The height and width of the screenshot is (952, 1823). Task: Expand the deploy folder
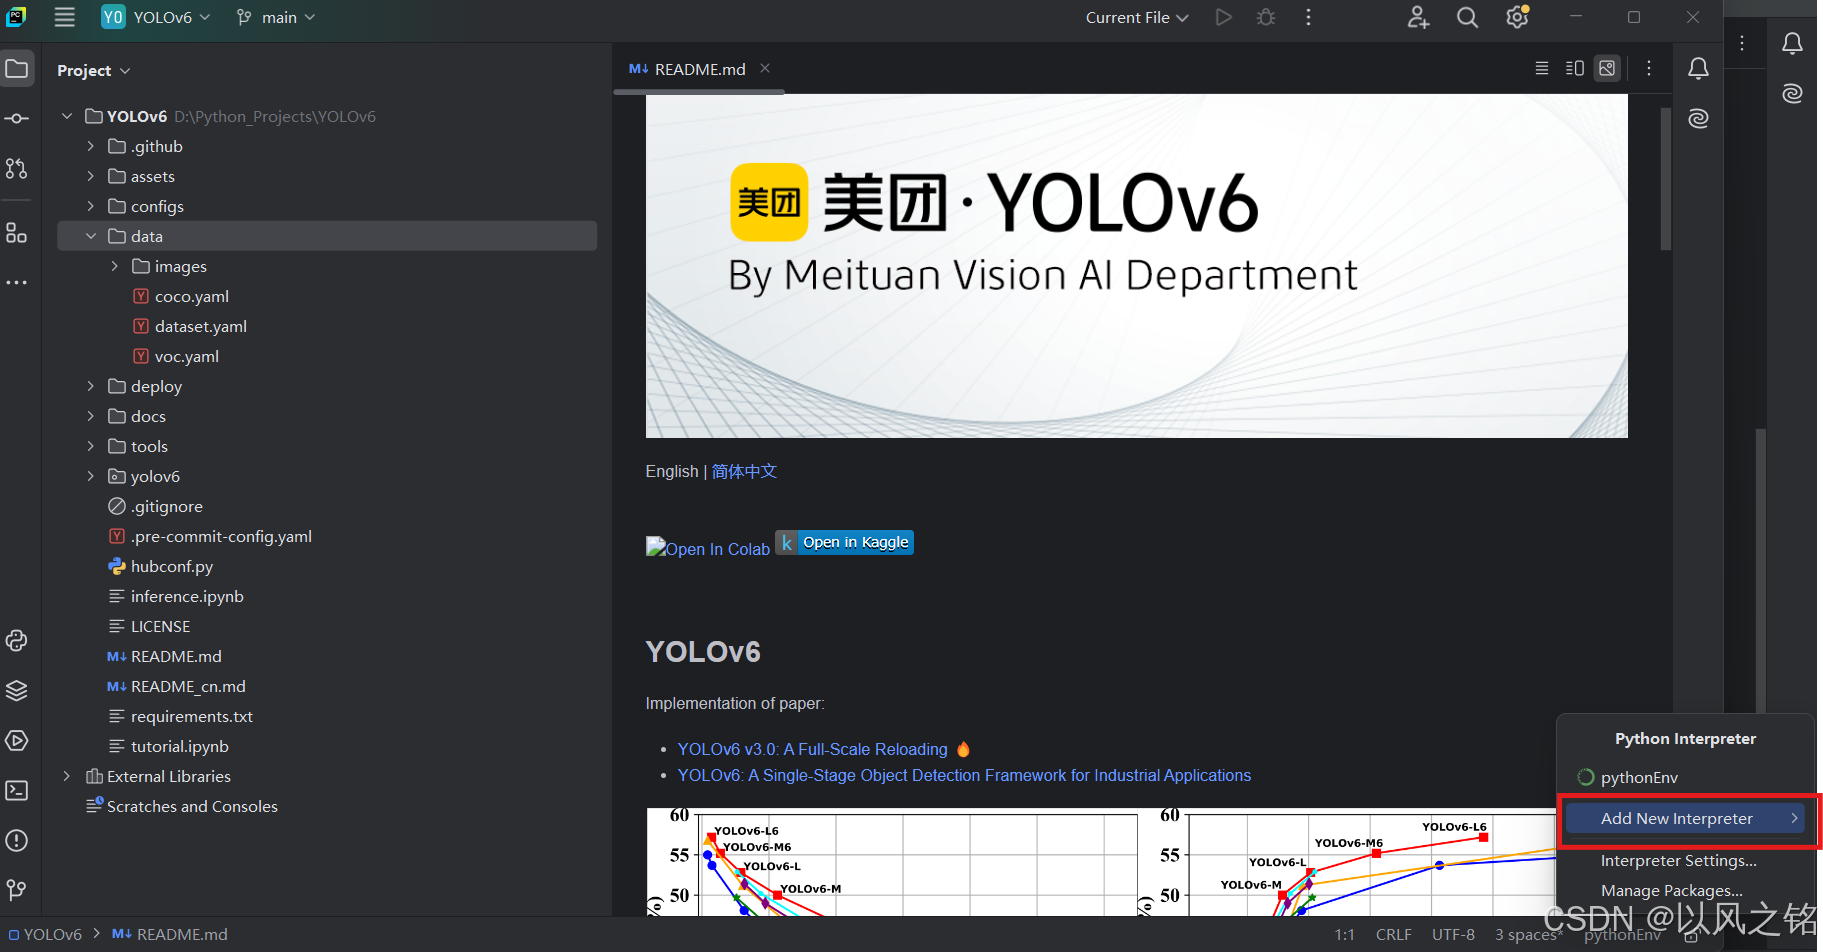click(91, 386)
